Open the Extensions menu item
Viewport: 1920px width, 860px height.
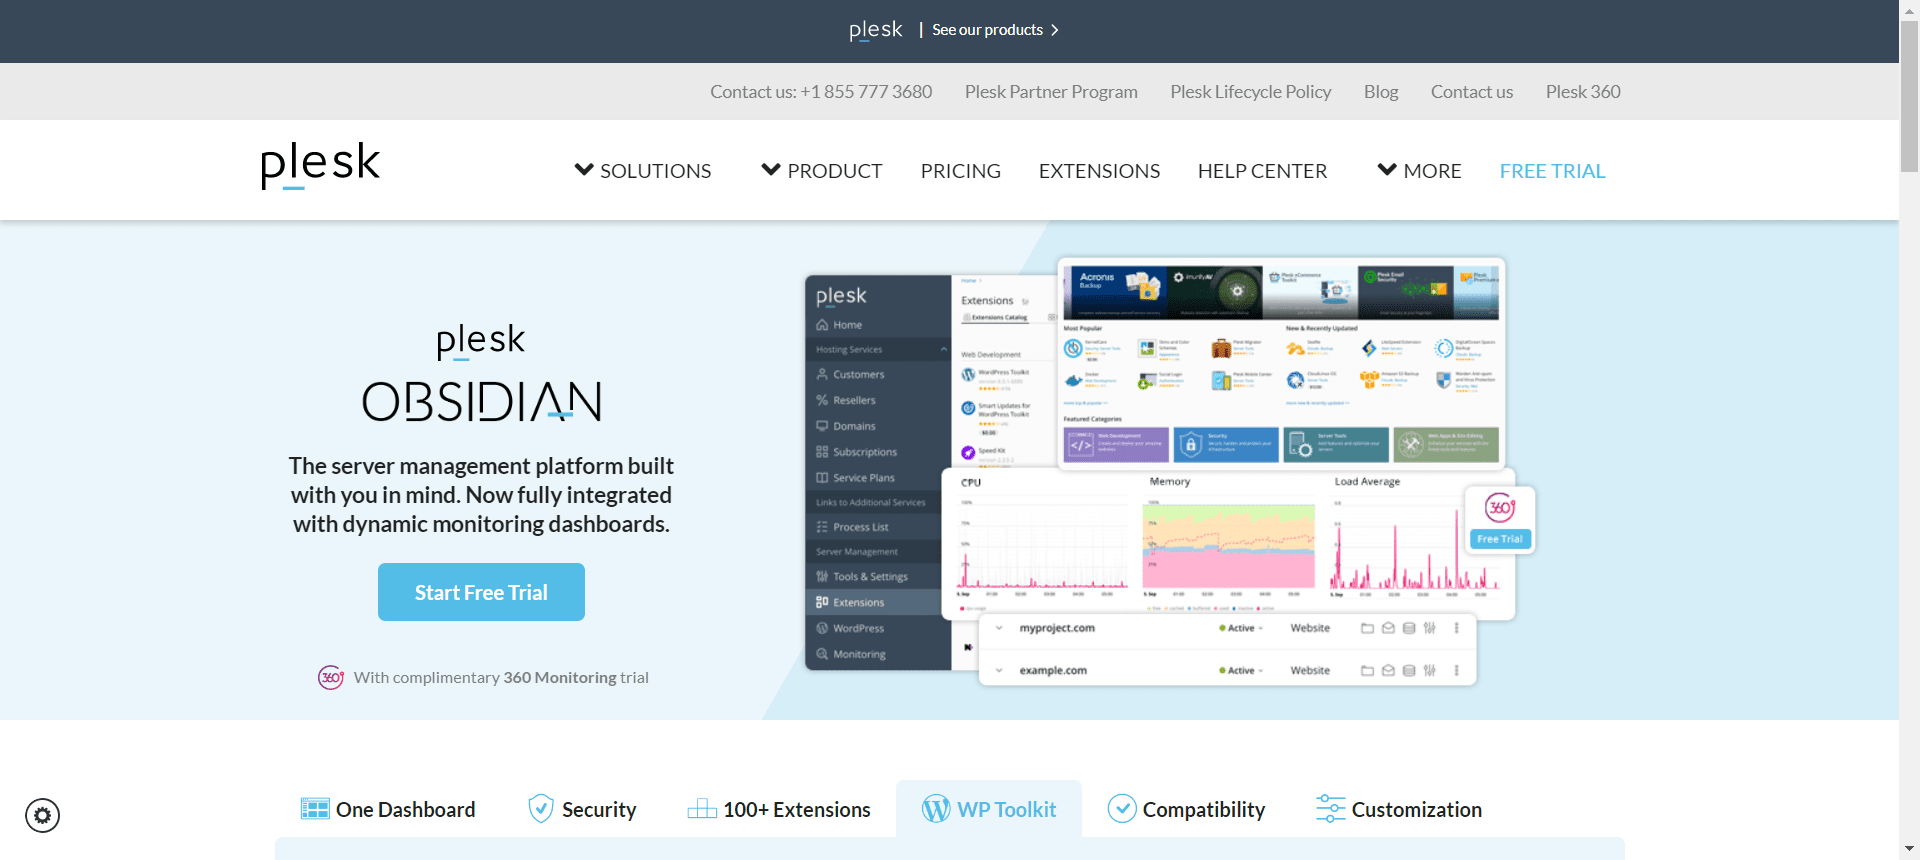1099,171
